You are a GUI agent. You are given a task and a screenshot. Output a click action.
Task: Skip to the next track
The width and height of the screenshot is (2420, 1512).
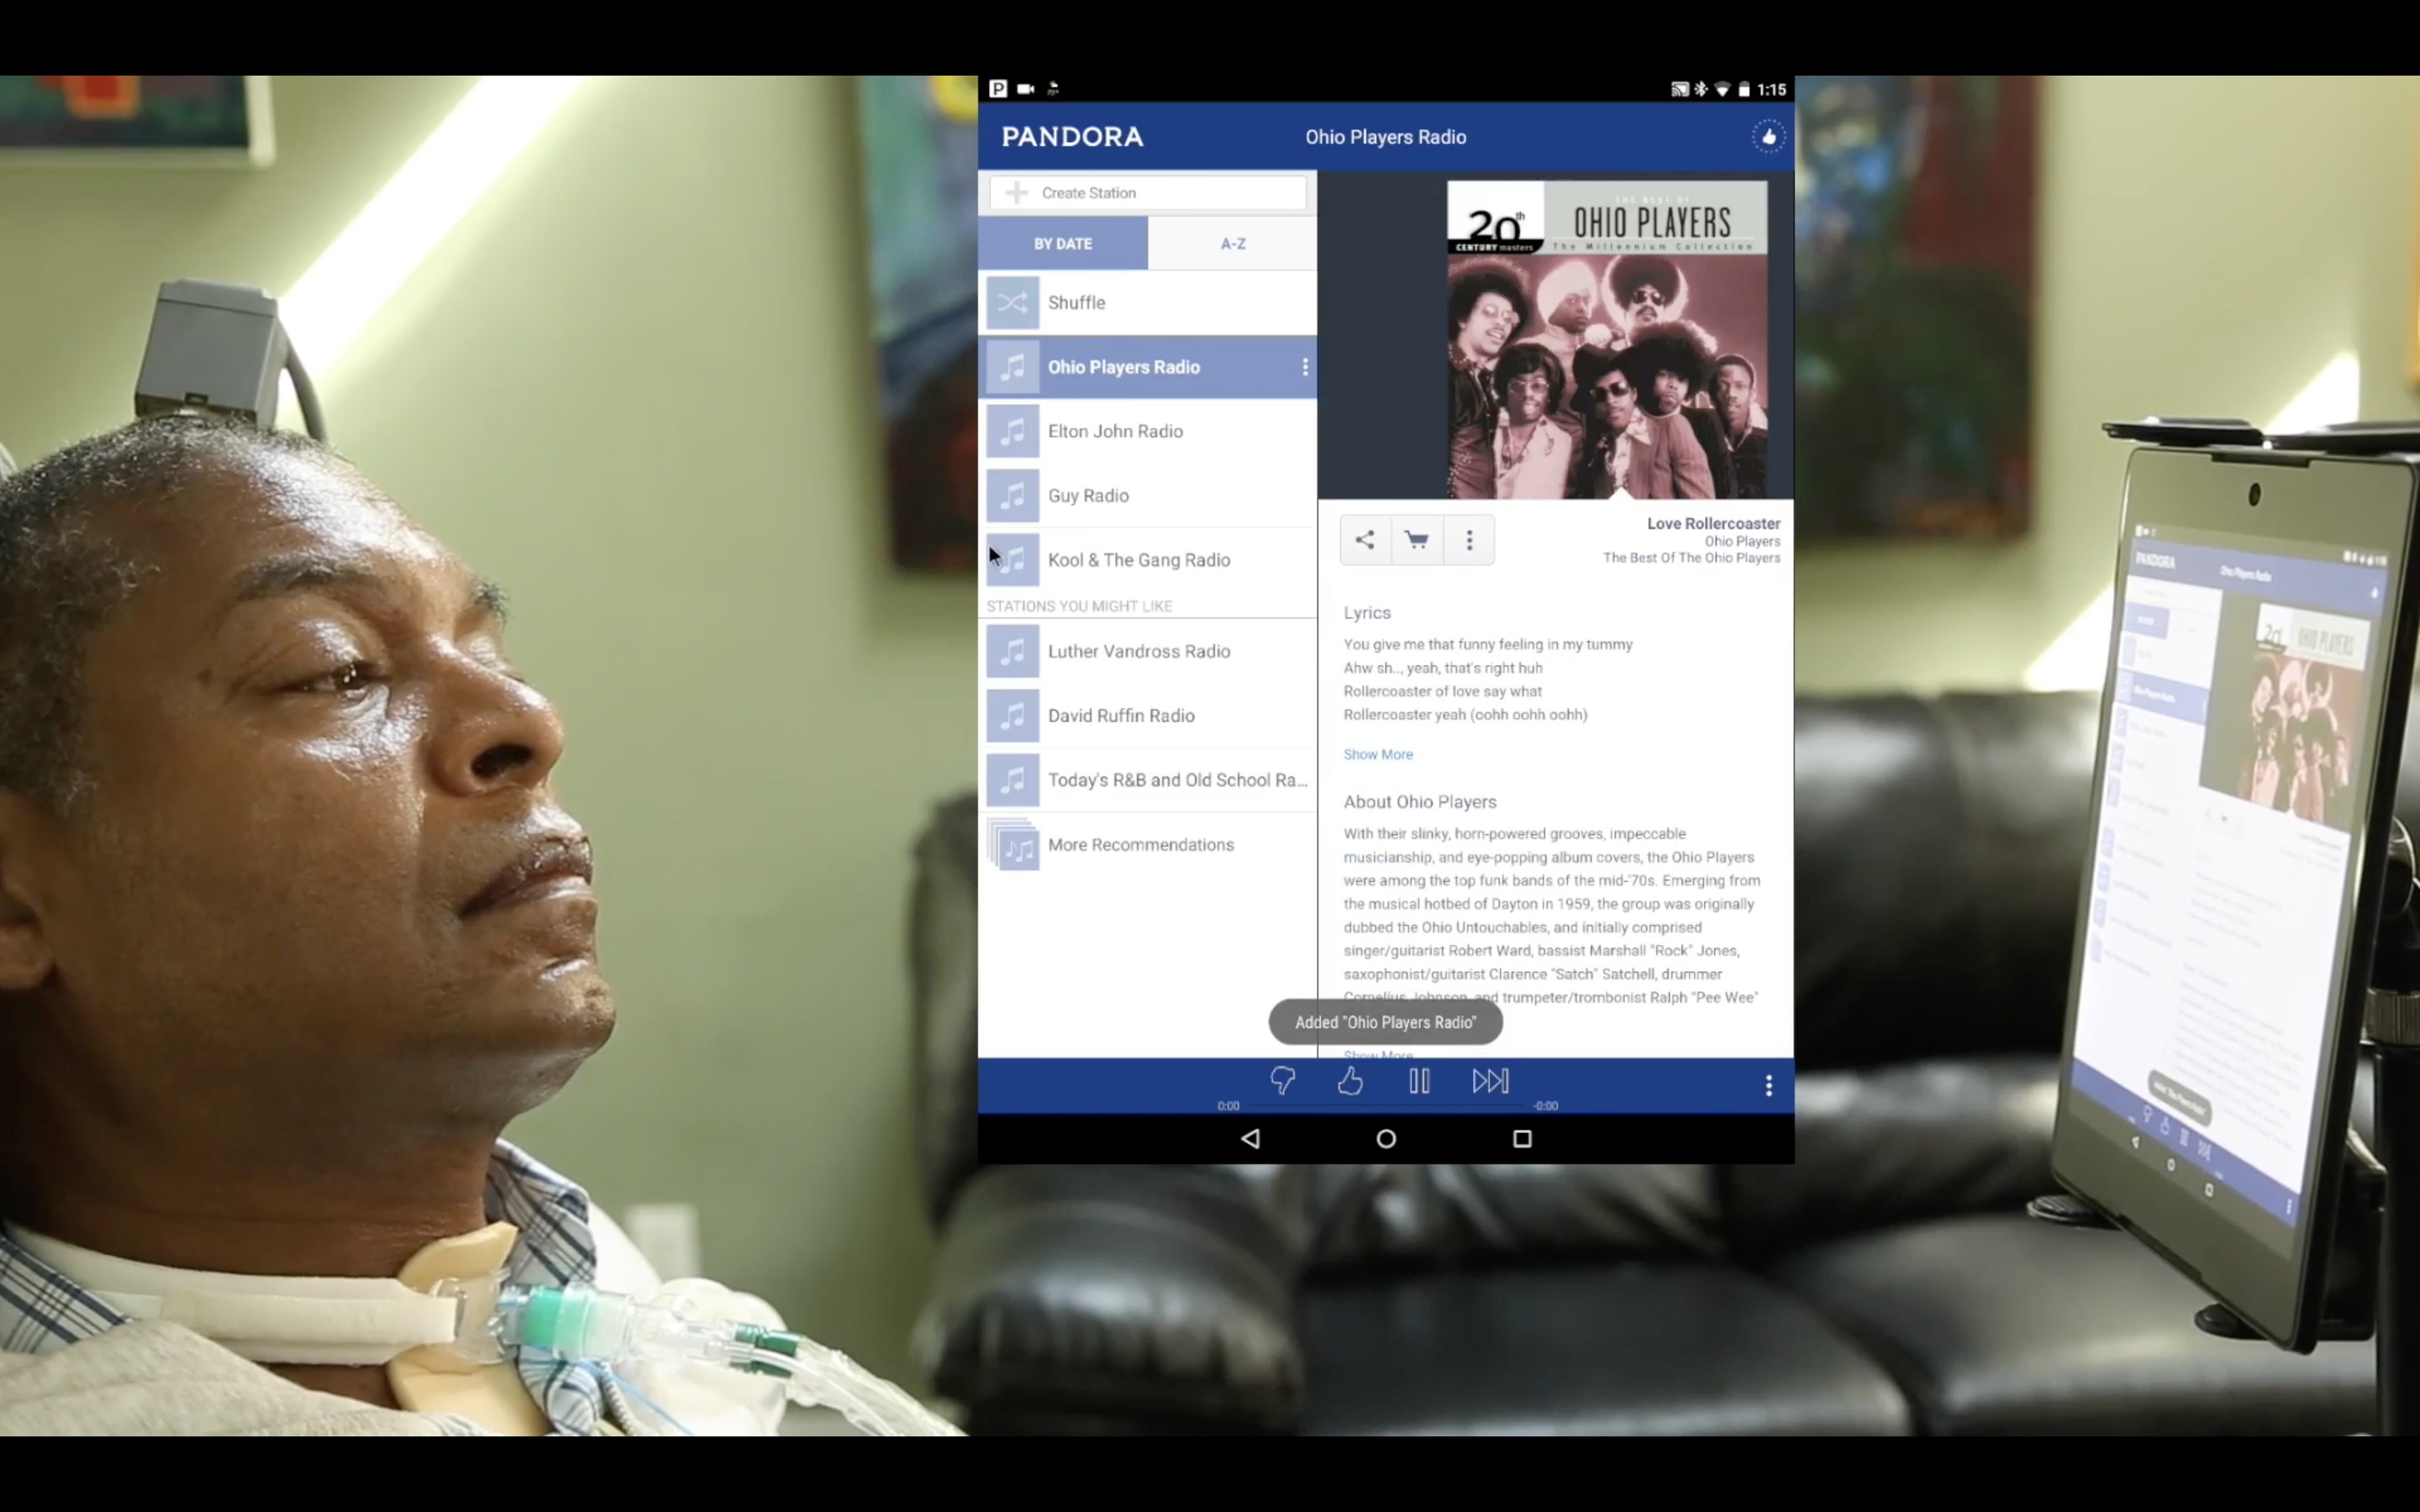[x=1490, y=1080]
